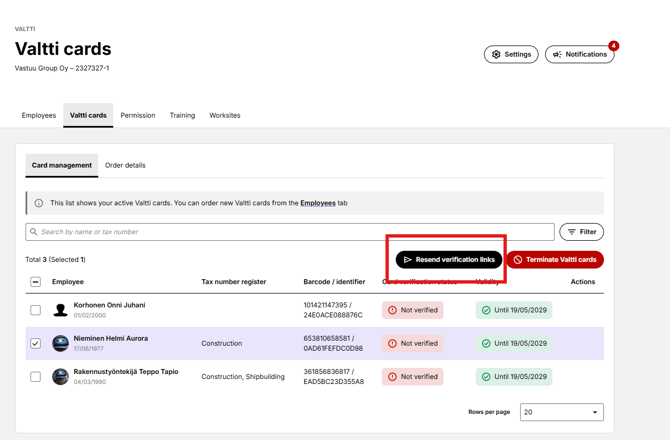Click the magnifier icon in the search box
The image size is (670, 440).
pyautogui.click(x=34, y=232)
